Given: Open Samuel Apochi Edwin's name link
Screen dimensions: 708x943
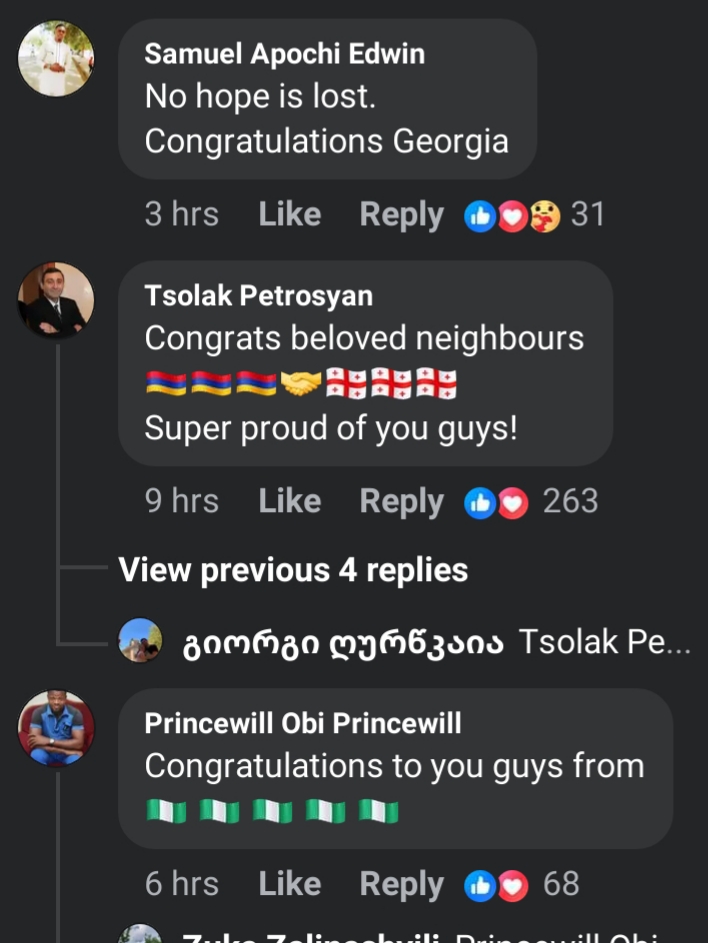Looking at the screenshot, I should coord(284,54).
